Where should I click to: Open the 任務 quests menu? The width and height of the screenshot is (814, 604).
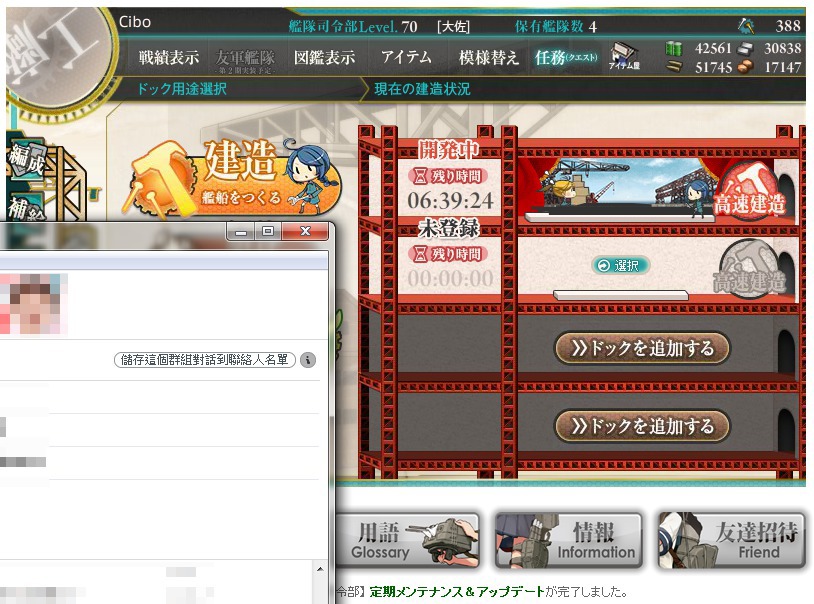point(566,57)
